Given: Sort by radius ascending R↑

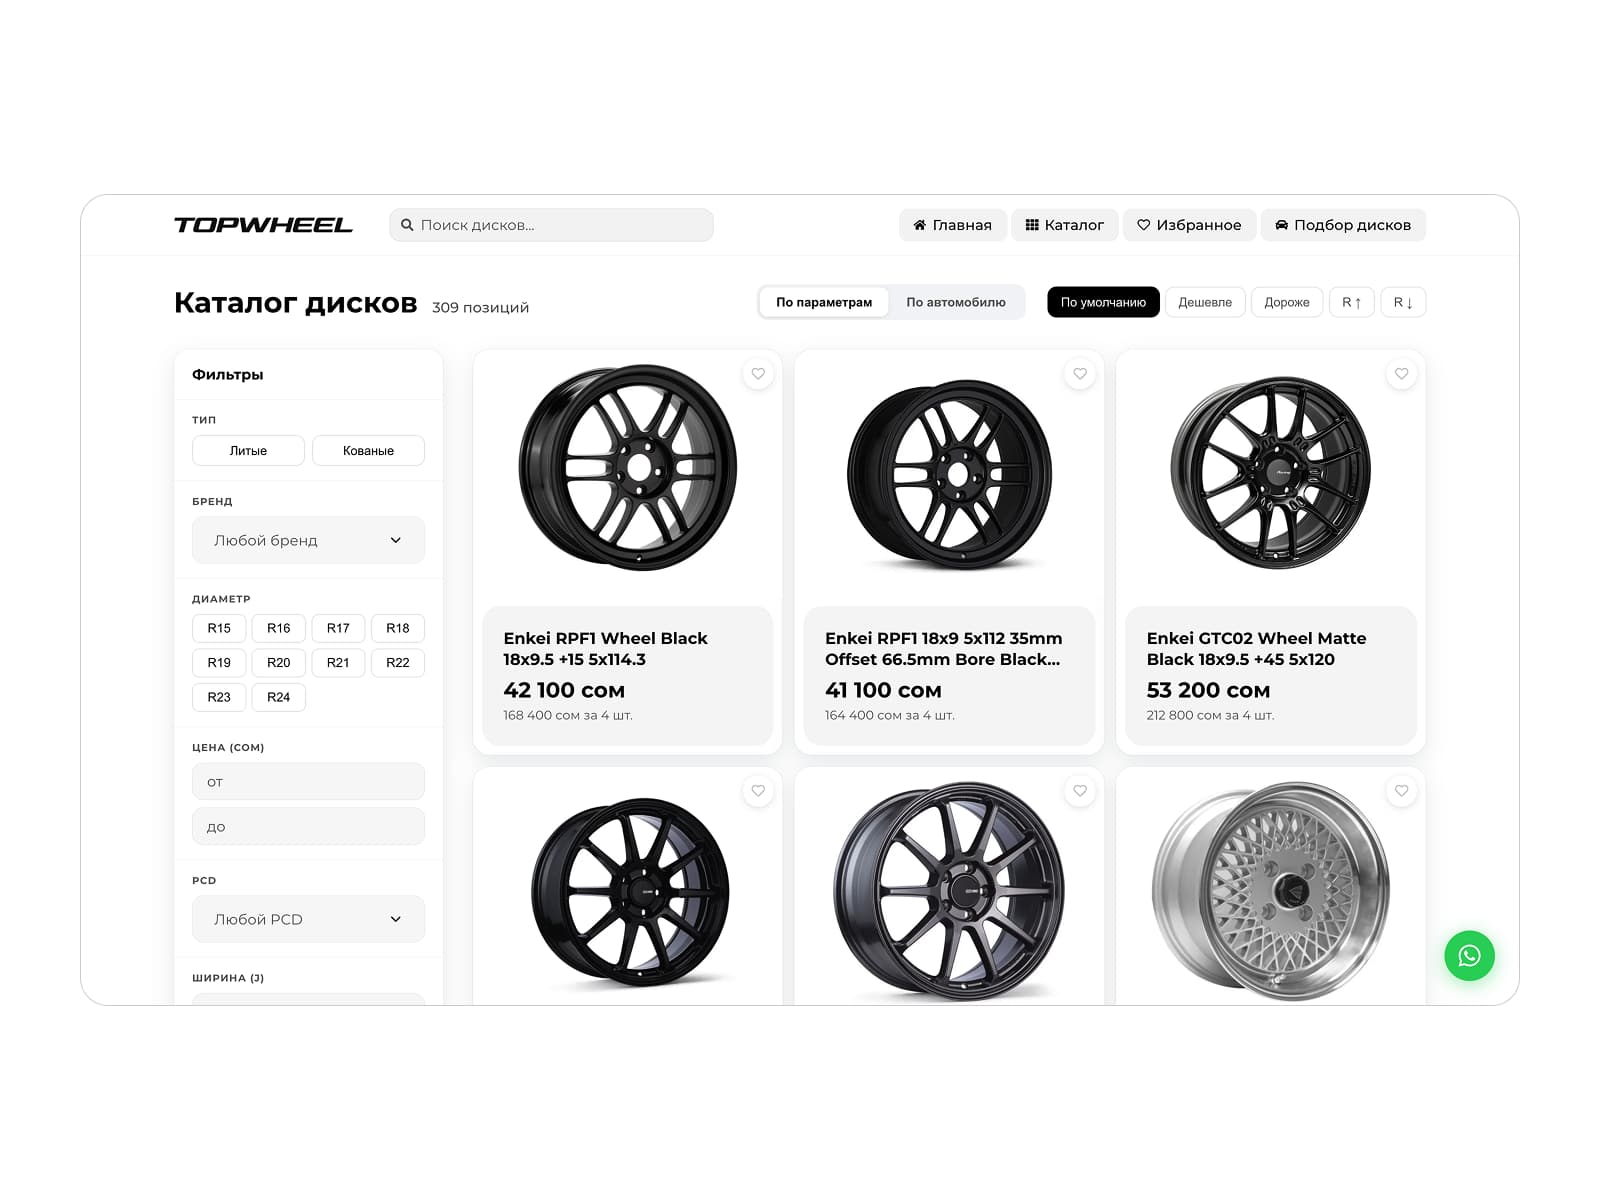Looking at the screenshot, I should point(1352,302).
